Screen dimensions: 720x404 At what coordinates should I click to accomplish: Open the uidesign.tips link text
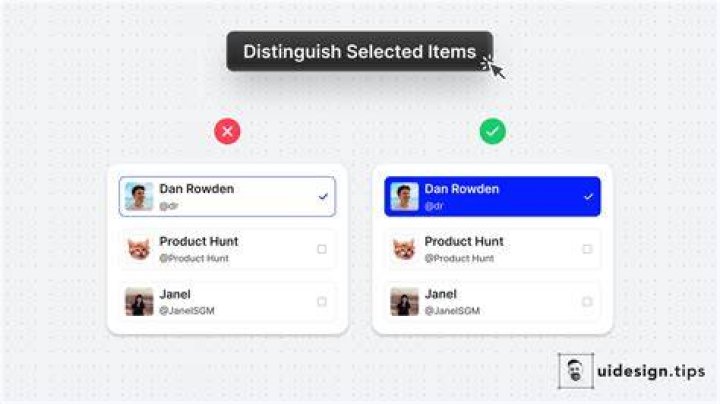tap(651, 371)
